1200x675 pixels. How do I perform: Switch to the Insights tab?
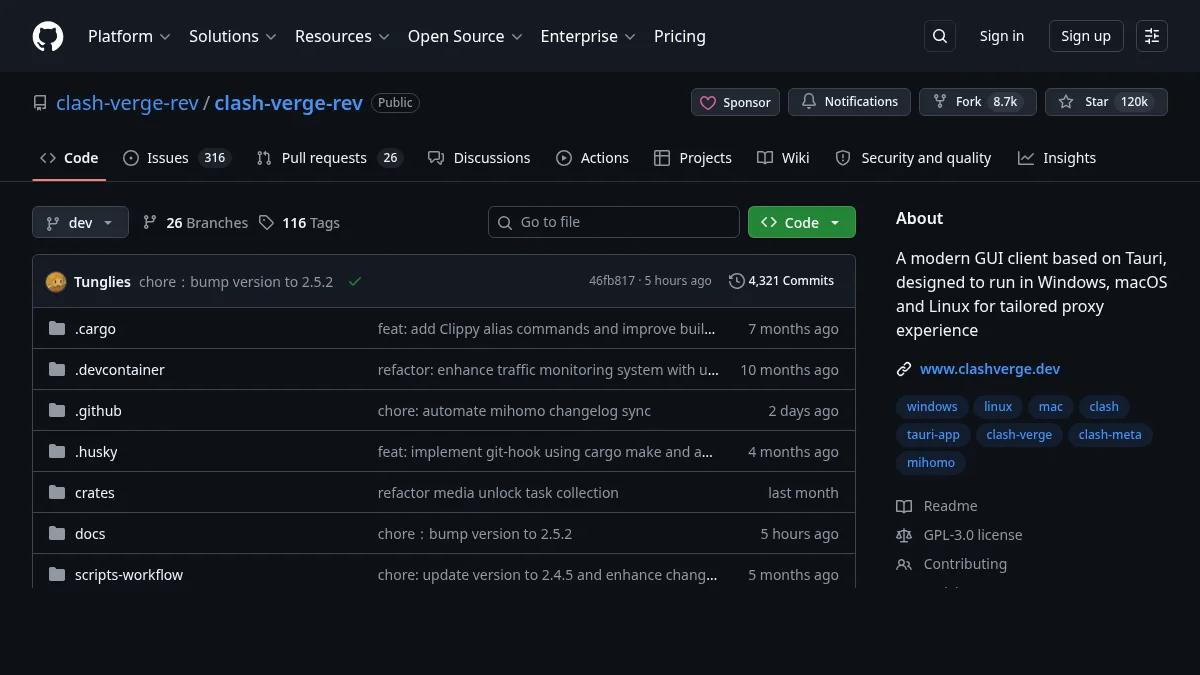1057,158
